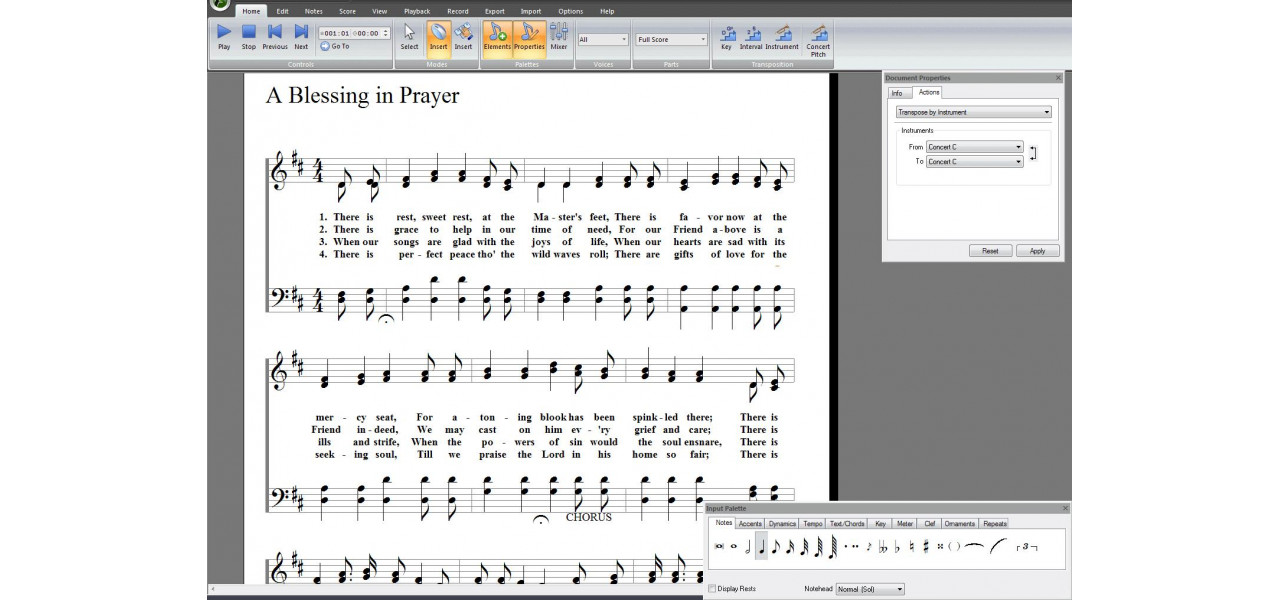The image size is (1280, 600).
Task: Jump to the Previous measure
Action: [275, 36]
